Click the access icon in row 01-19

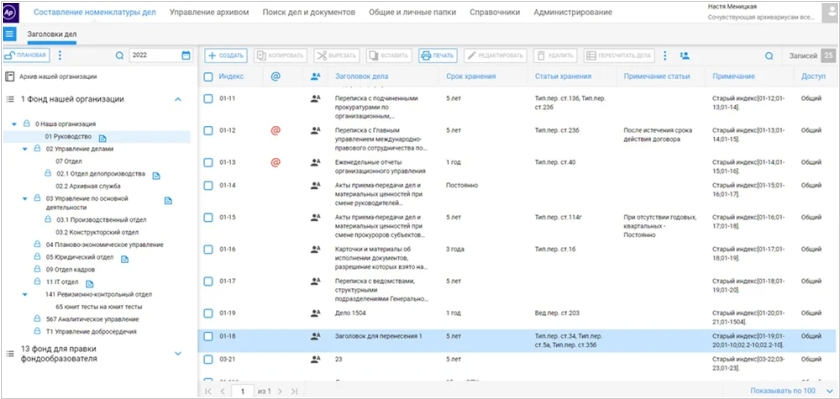point(316,313)
